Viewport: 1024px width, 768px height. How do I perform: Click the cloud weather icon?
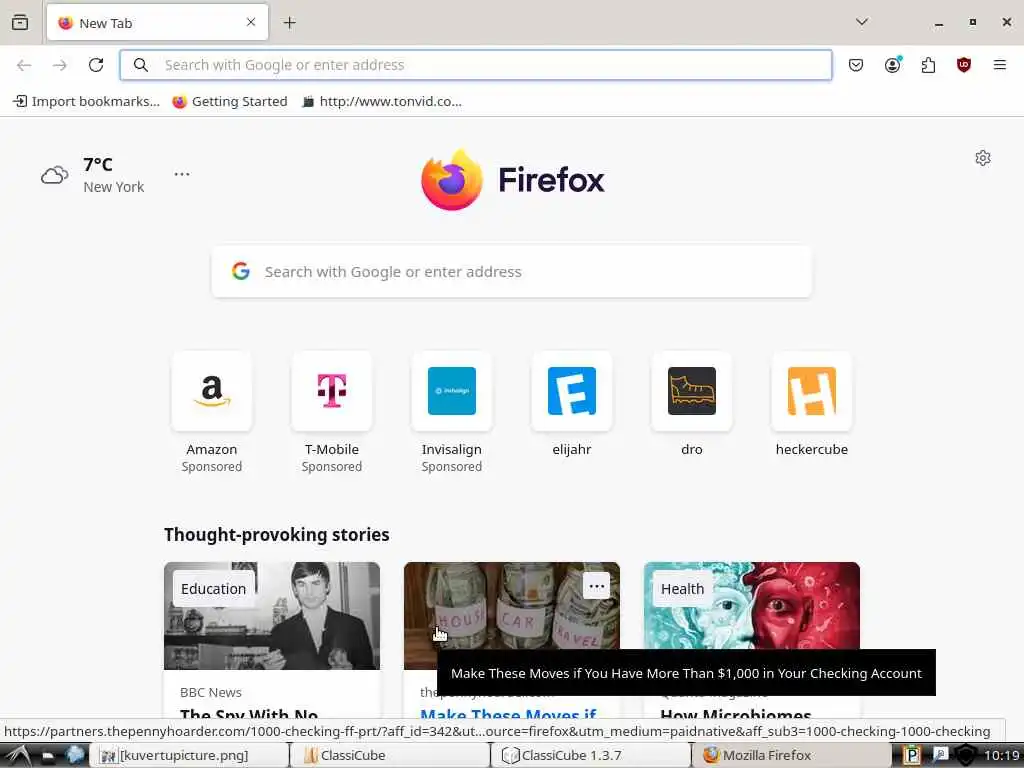[x=54, y=175]
